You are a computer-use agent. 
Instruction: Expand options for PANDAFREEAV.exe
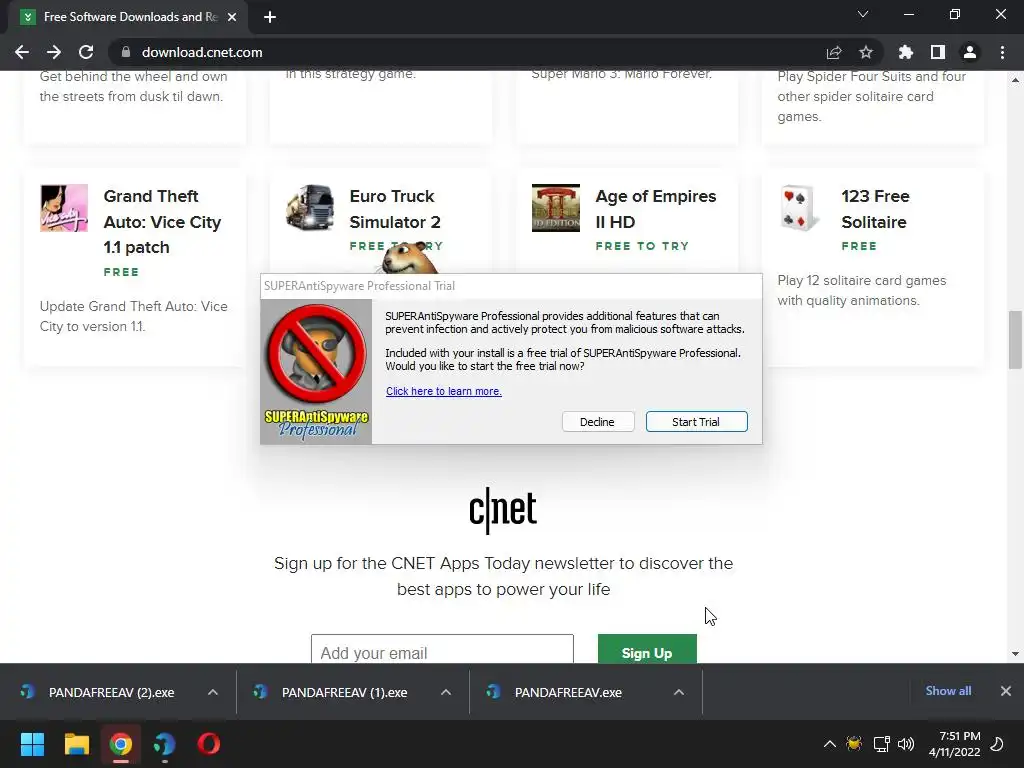coord(679,692)
